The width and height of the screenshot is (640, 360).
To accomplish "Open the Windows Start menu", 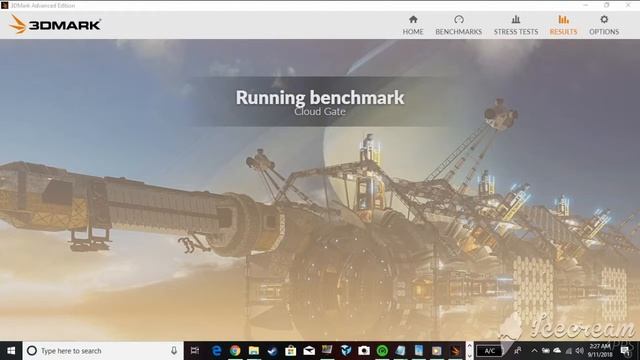I will 11,351.
